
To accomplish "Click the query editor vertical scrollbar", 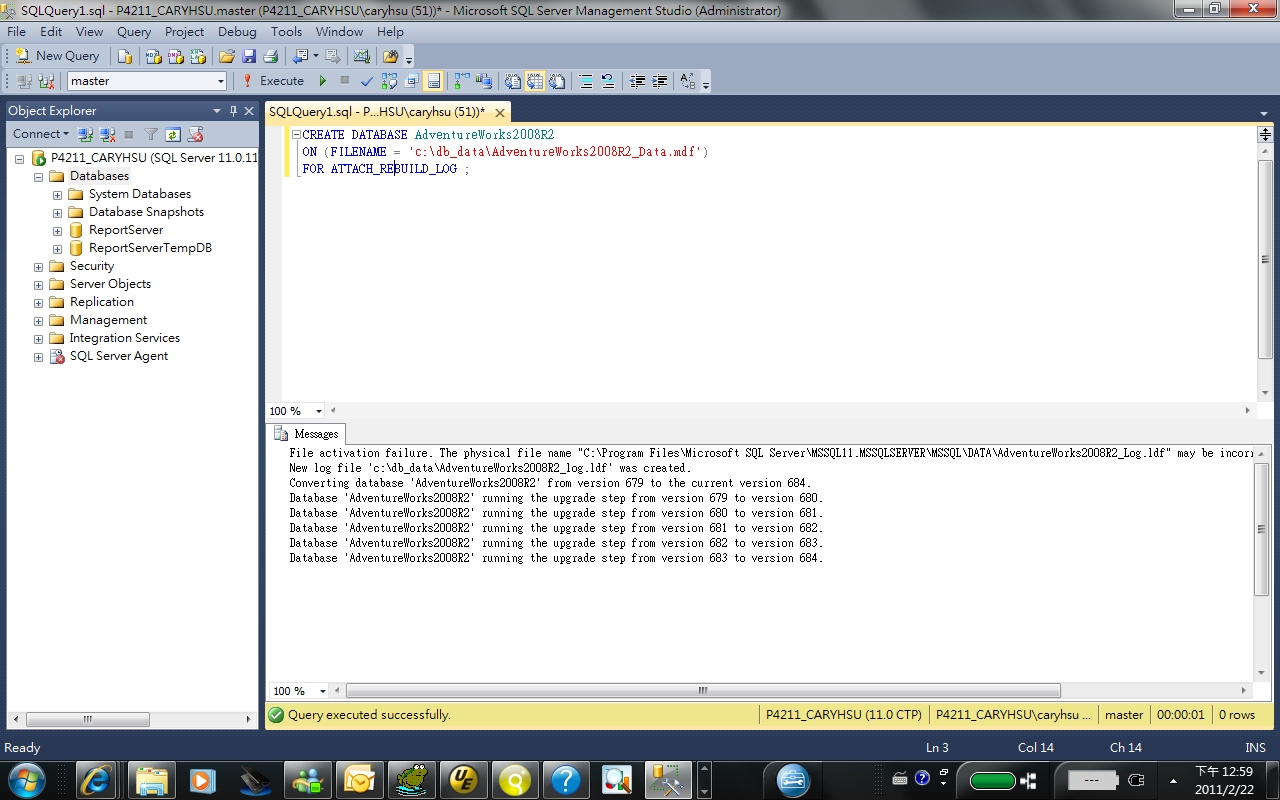I will (x=1265, y=259).
